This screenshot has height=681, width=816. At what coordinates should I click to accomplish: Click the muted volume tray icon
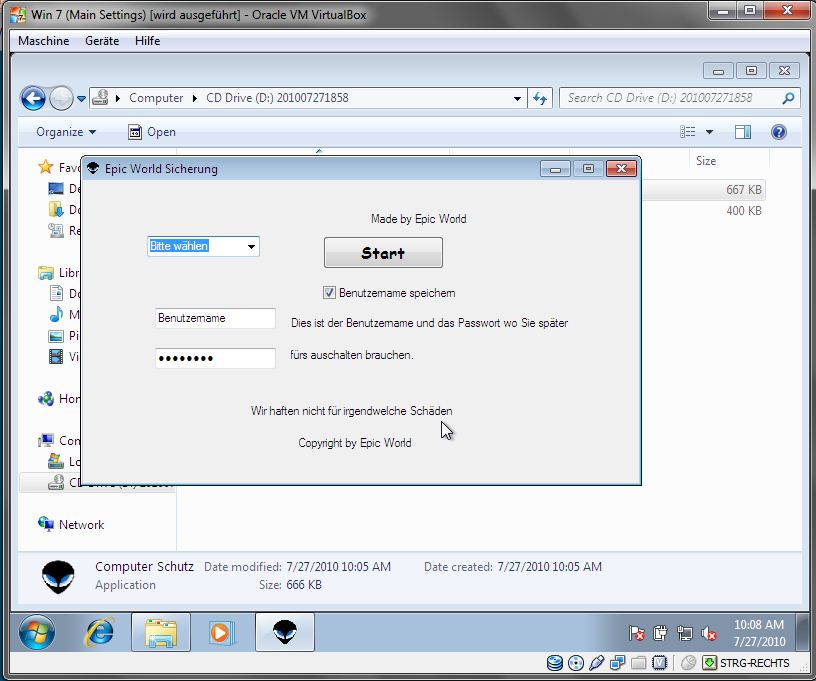click(x=709, y=632)
